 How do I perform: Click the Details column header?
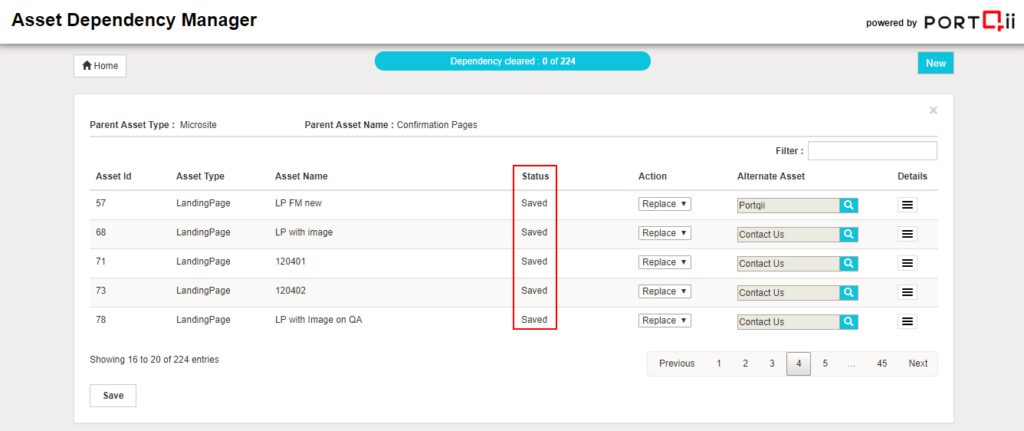pos(912,176)
